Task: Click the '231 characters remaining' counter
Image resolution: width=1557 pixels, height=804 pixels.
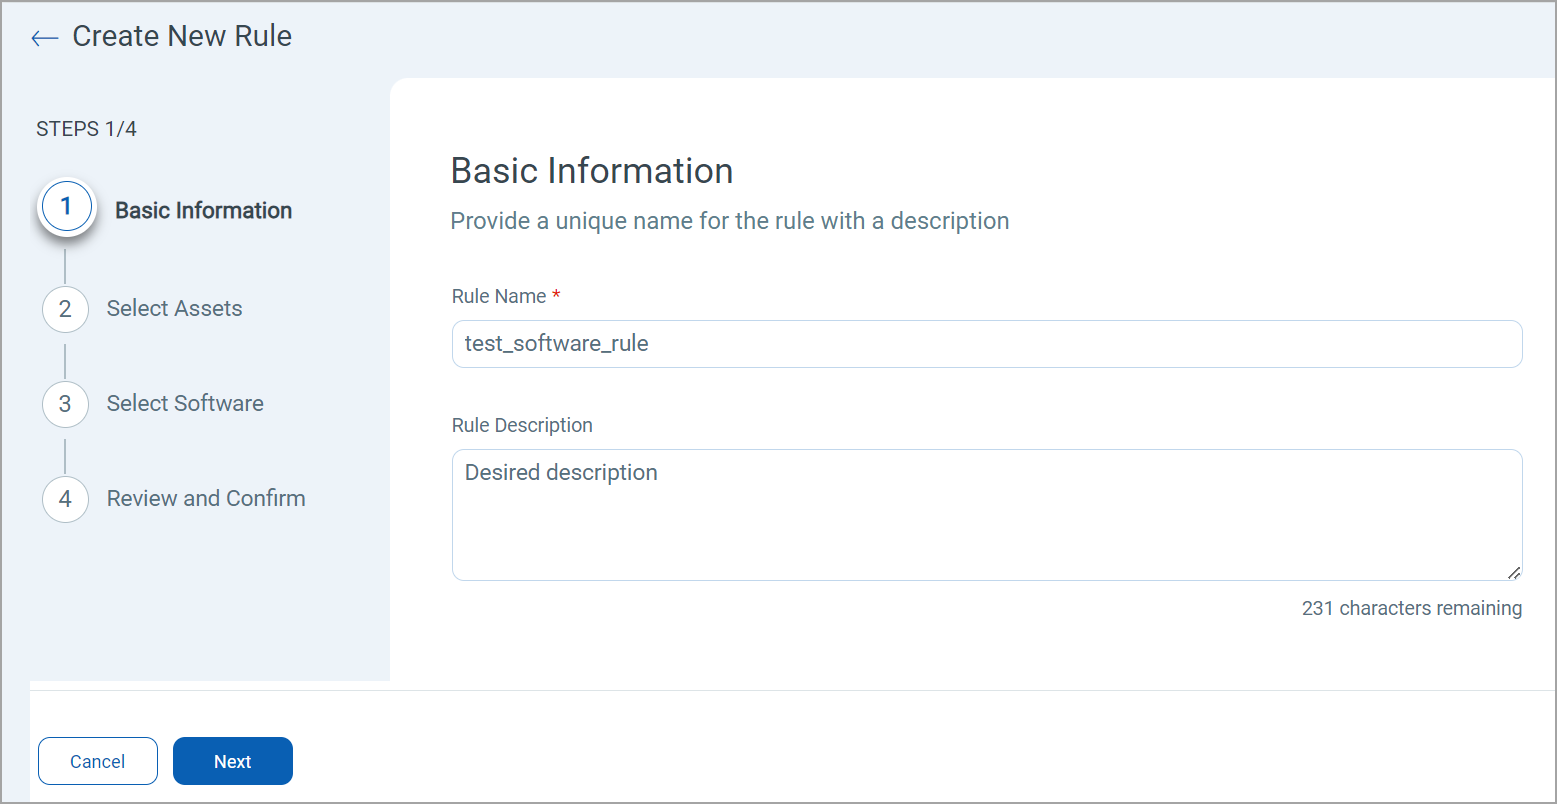Action: pos(1411,608)
